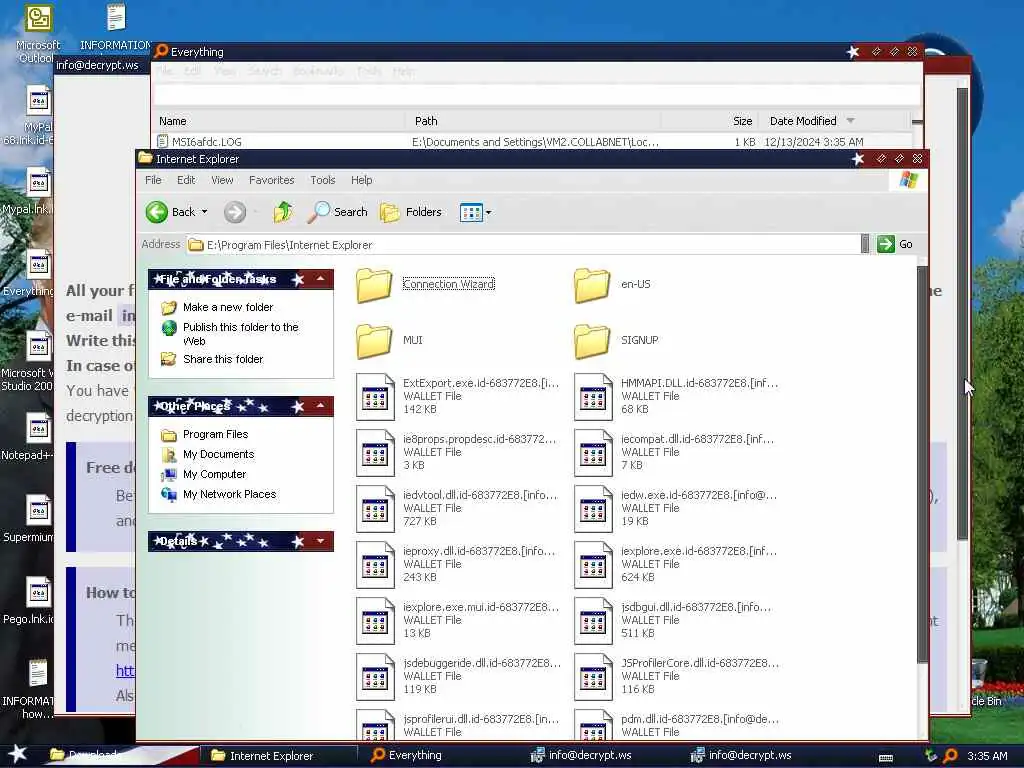Open the File menu in Internet Explorer window
The width and height of the screenshot is (1024, 768).
[x=153, y=180]
